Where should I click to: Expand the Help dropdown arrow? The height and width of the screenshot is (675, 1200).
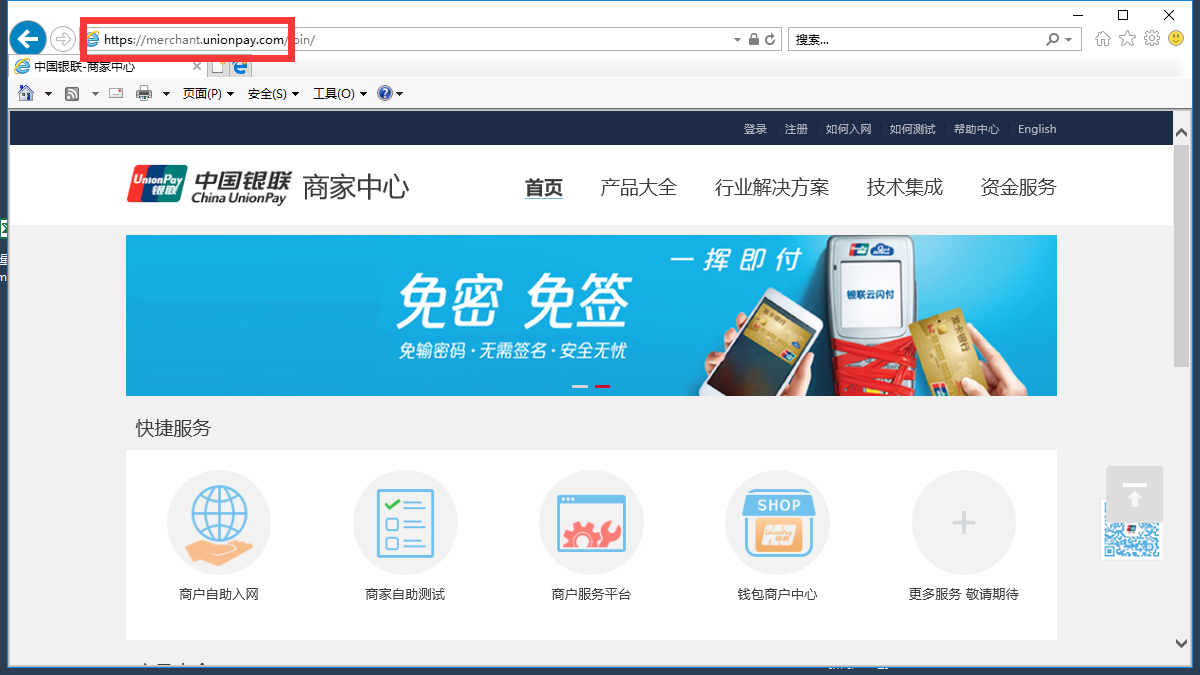point(400,94)
